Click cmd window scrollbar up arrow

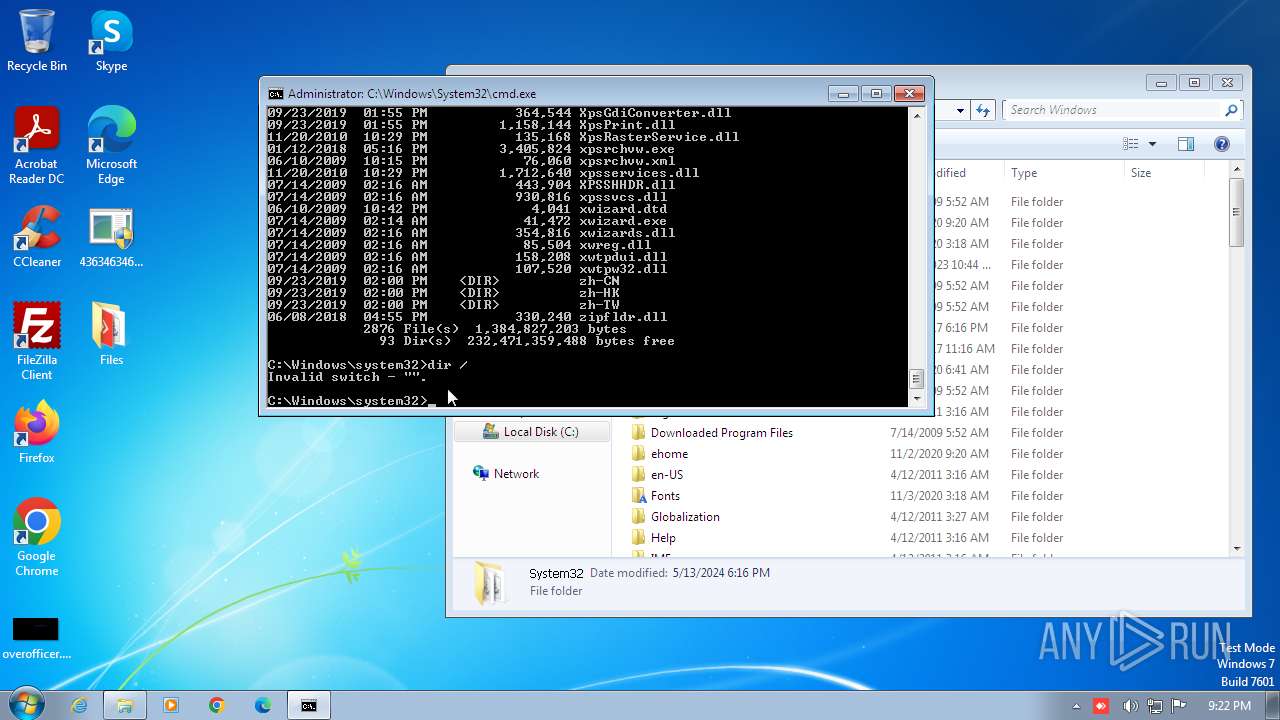coord(915,115)
